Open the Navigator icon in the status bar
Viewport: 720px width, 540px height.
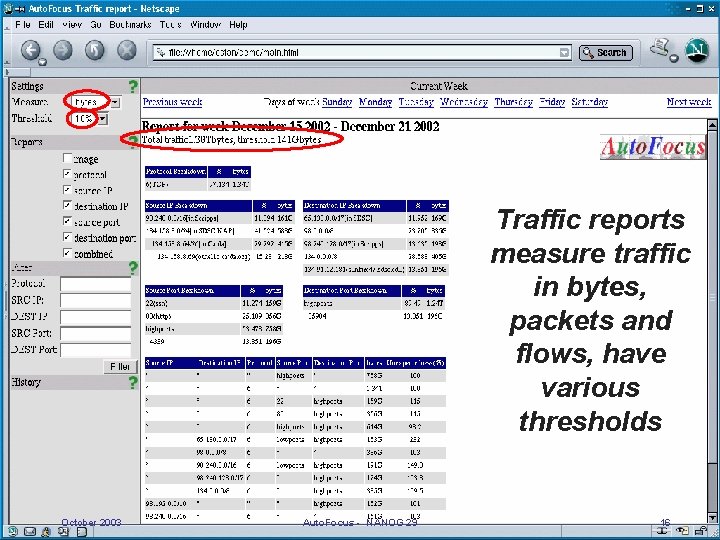coord(12,532)
